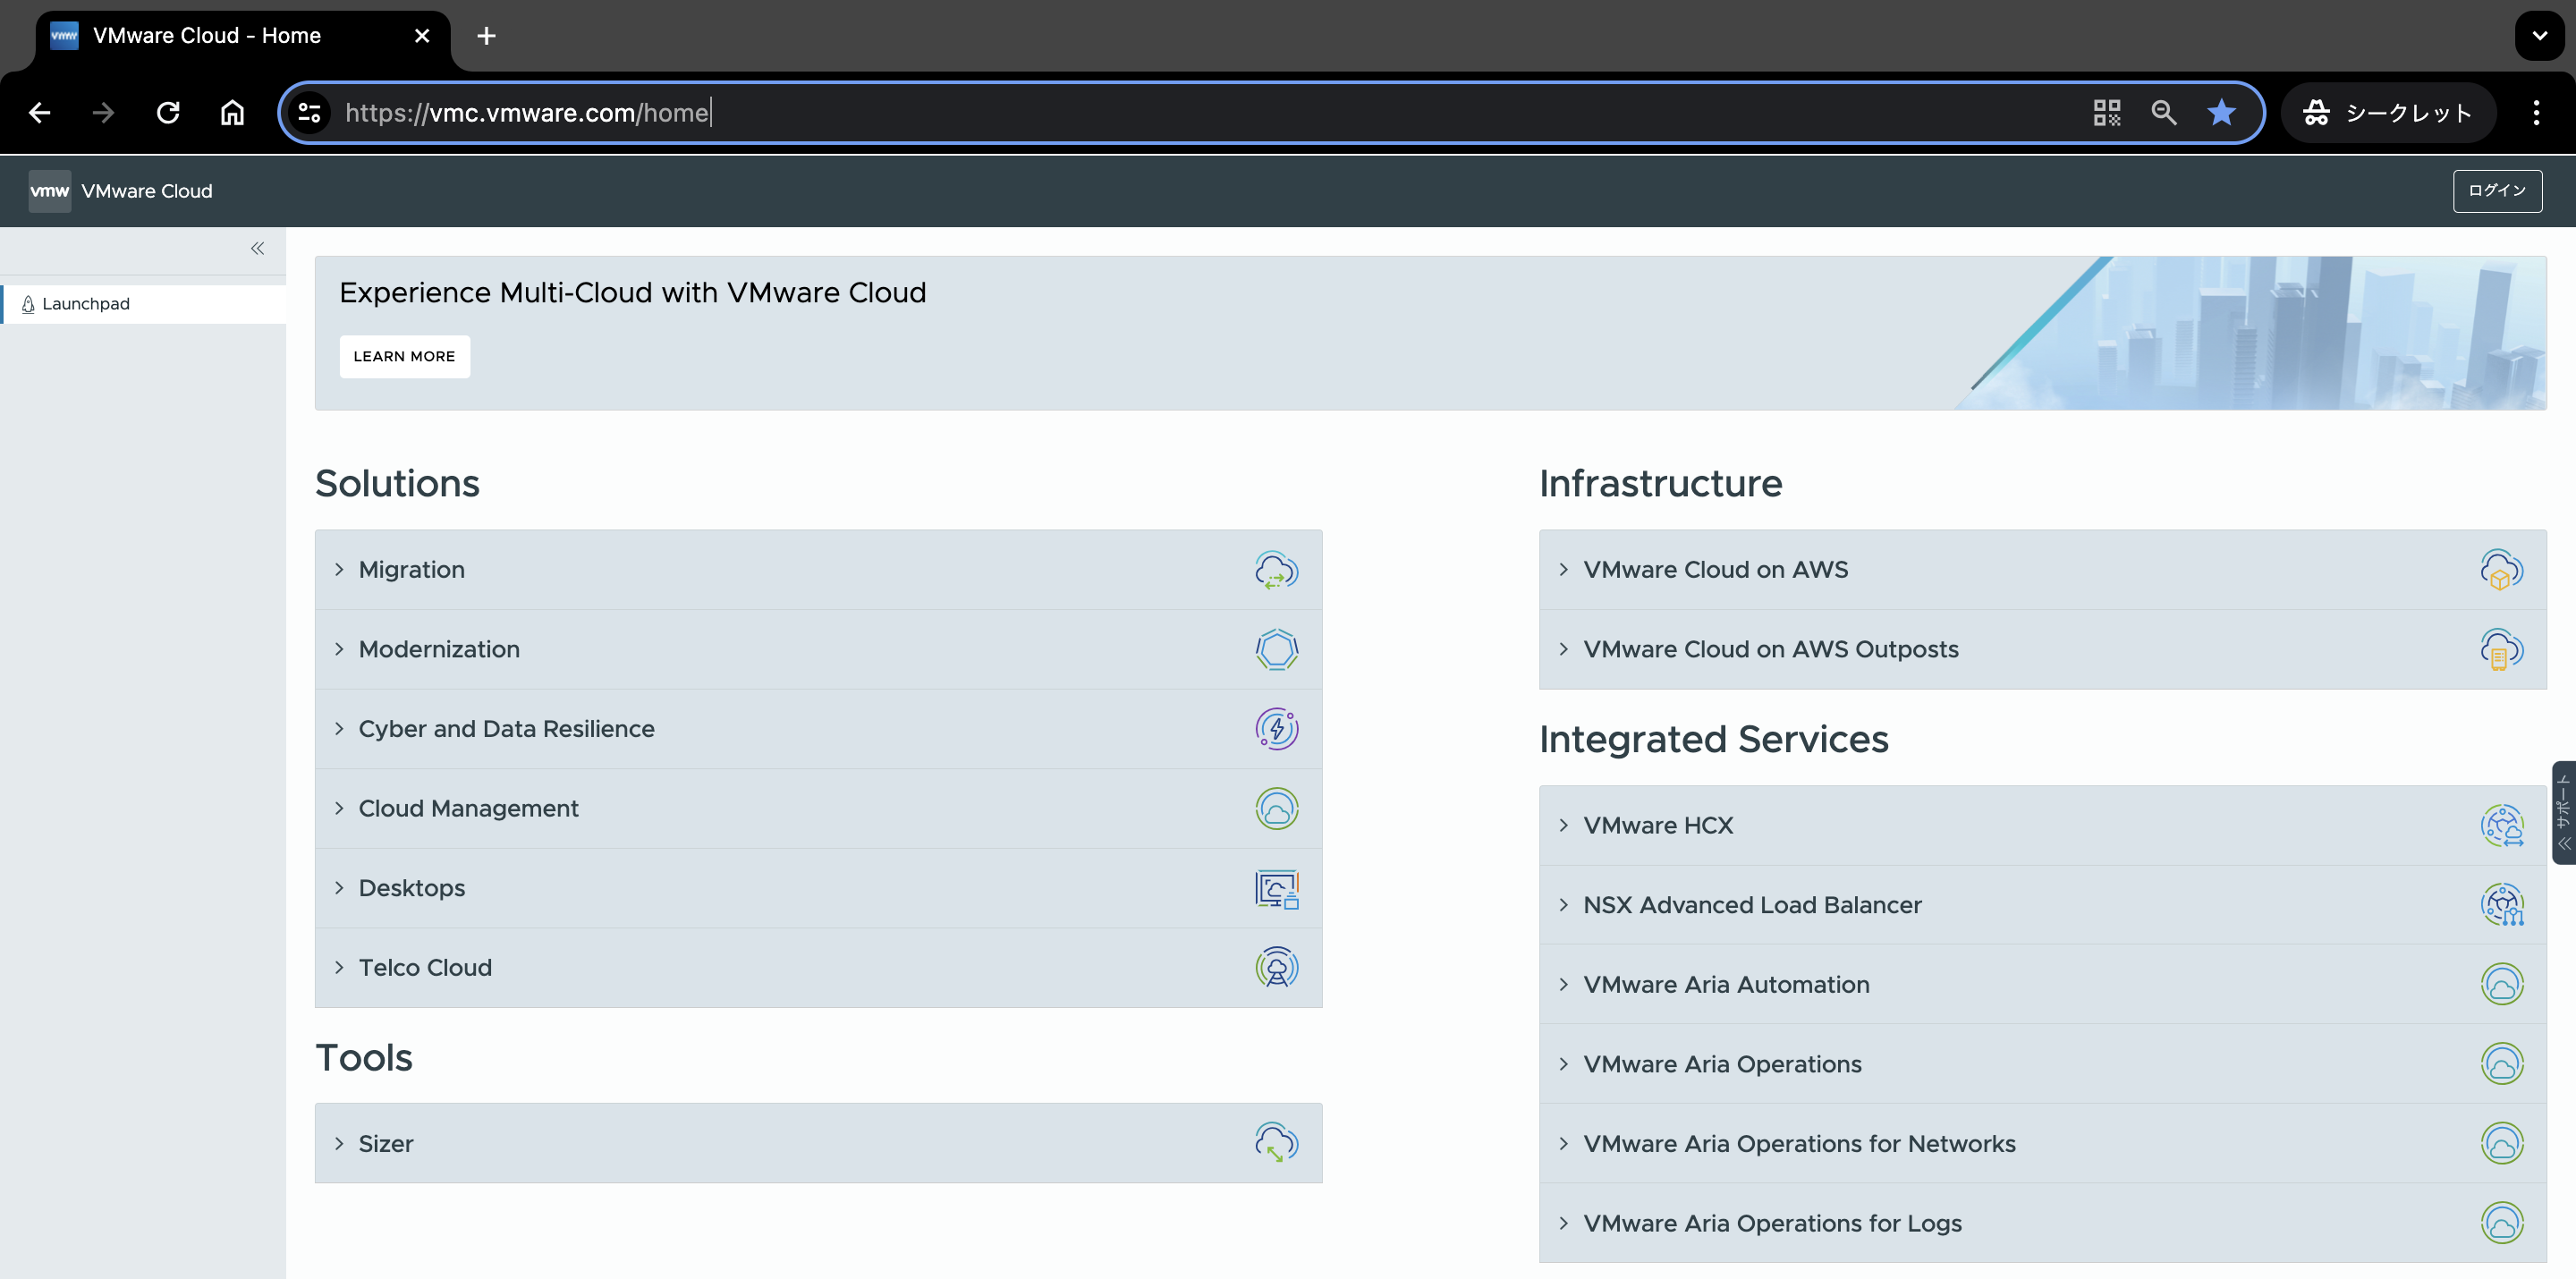The height and width of the screenshot is (1279, 2576).
Task: Click the NSX Advanced Load Balancer icon
Action: coord(2501,905)
